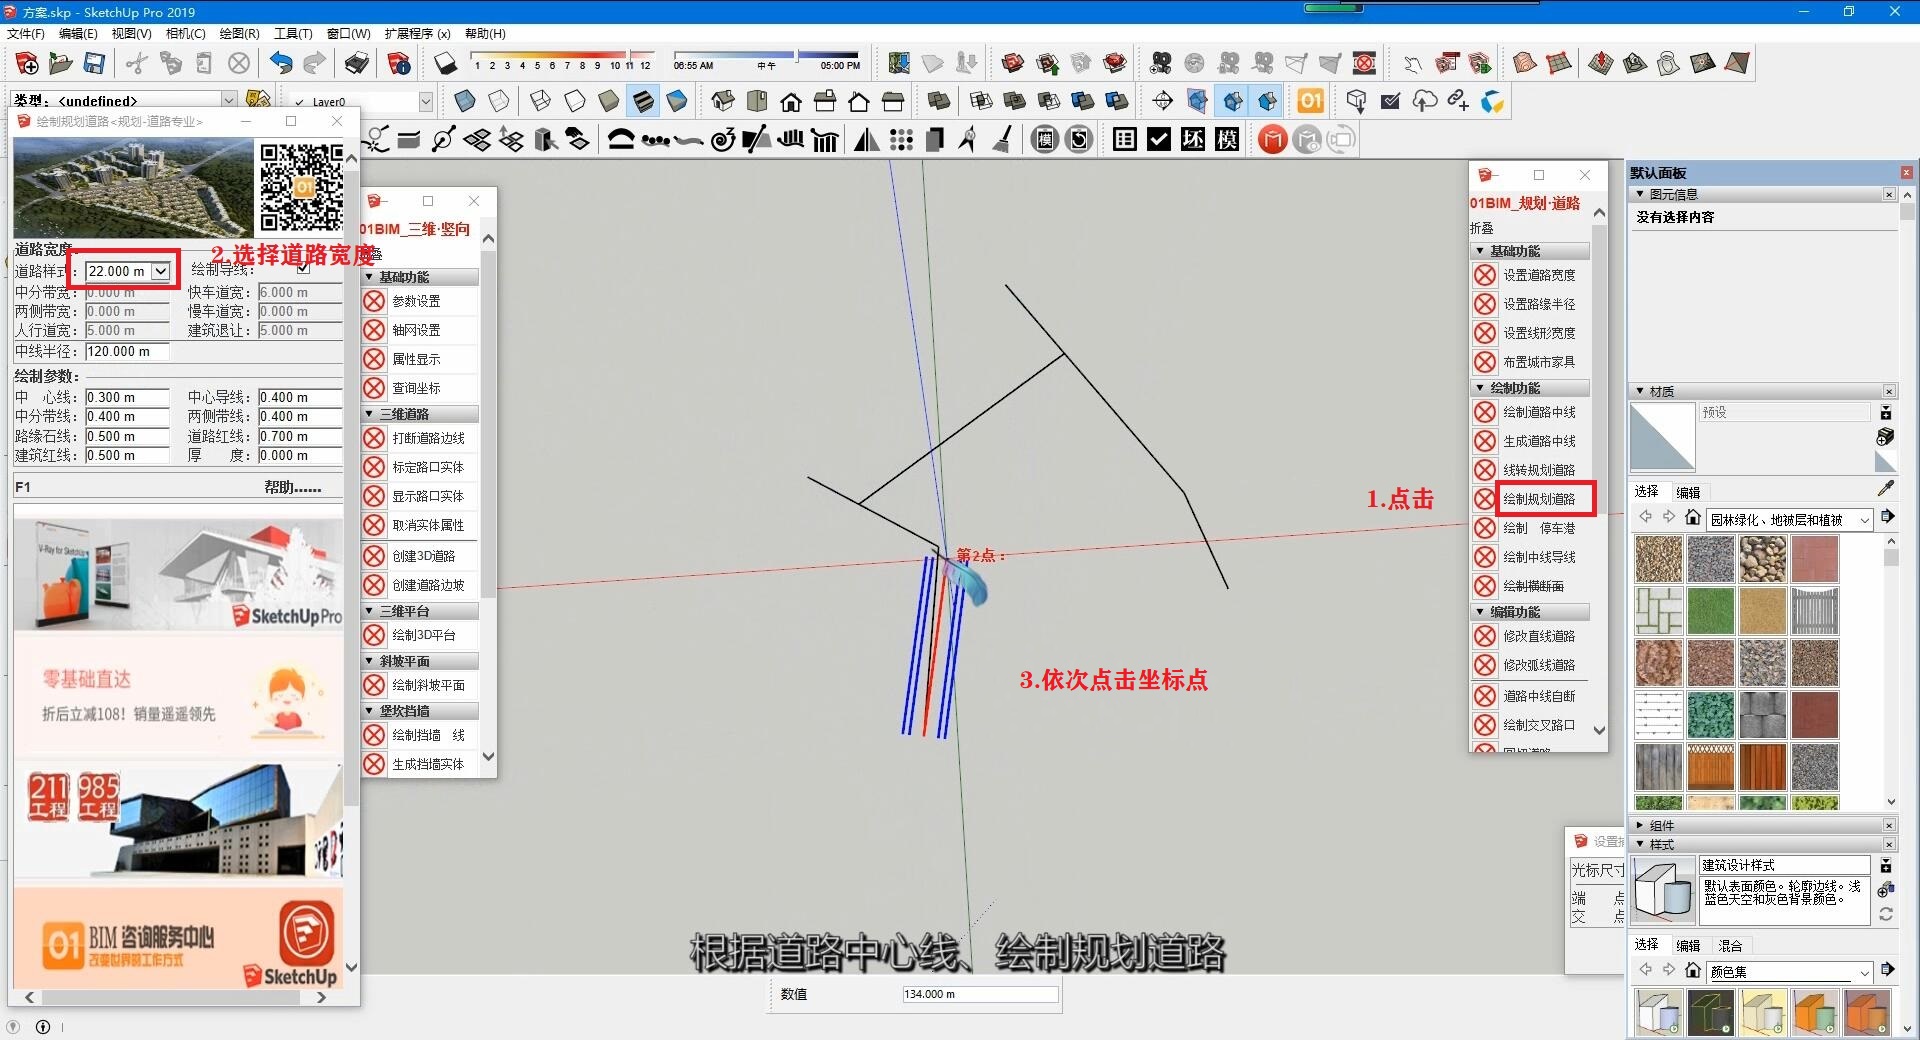Toggle Back Edges display

click(x=499, y=101)
